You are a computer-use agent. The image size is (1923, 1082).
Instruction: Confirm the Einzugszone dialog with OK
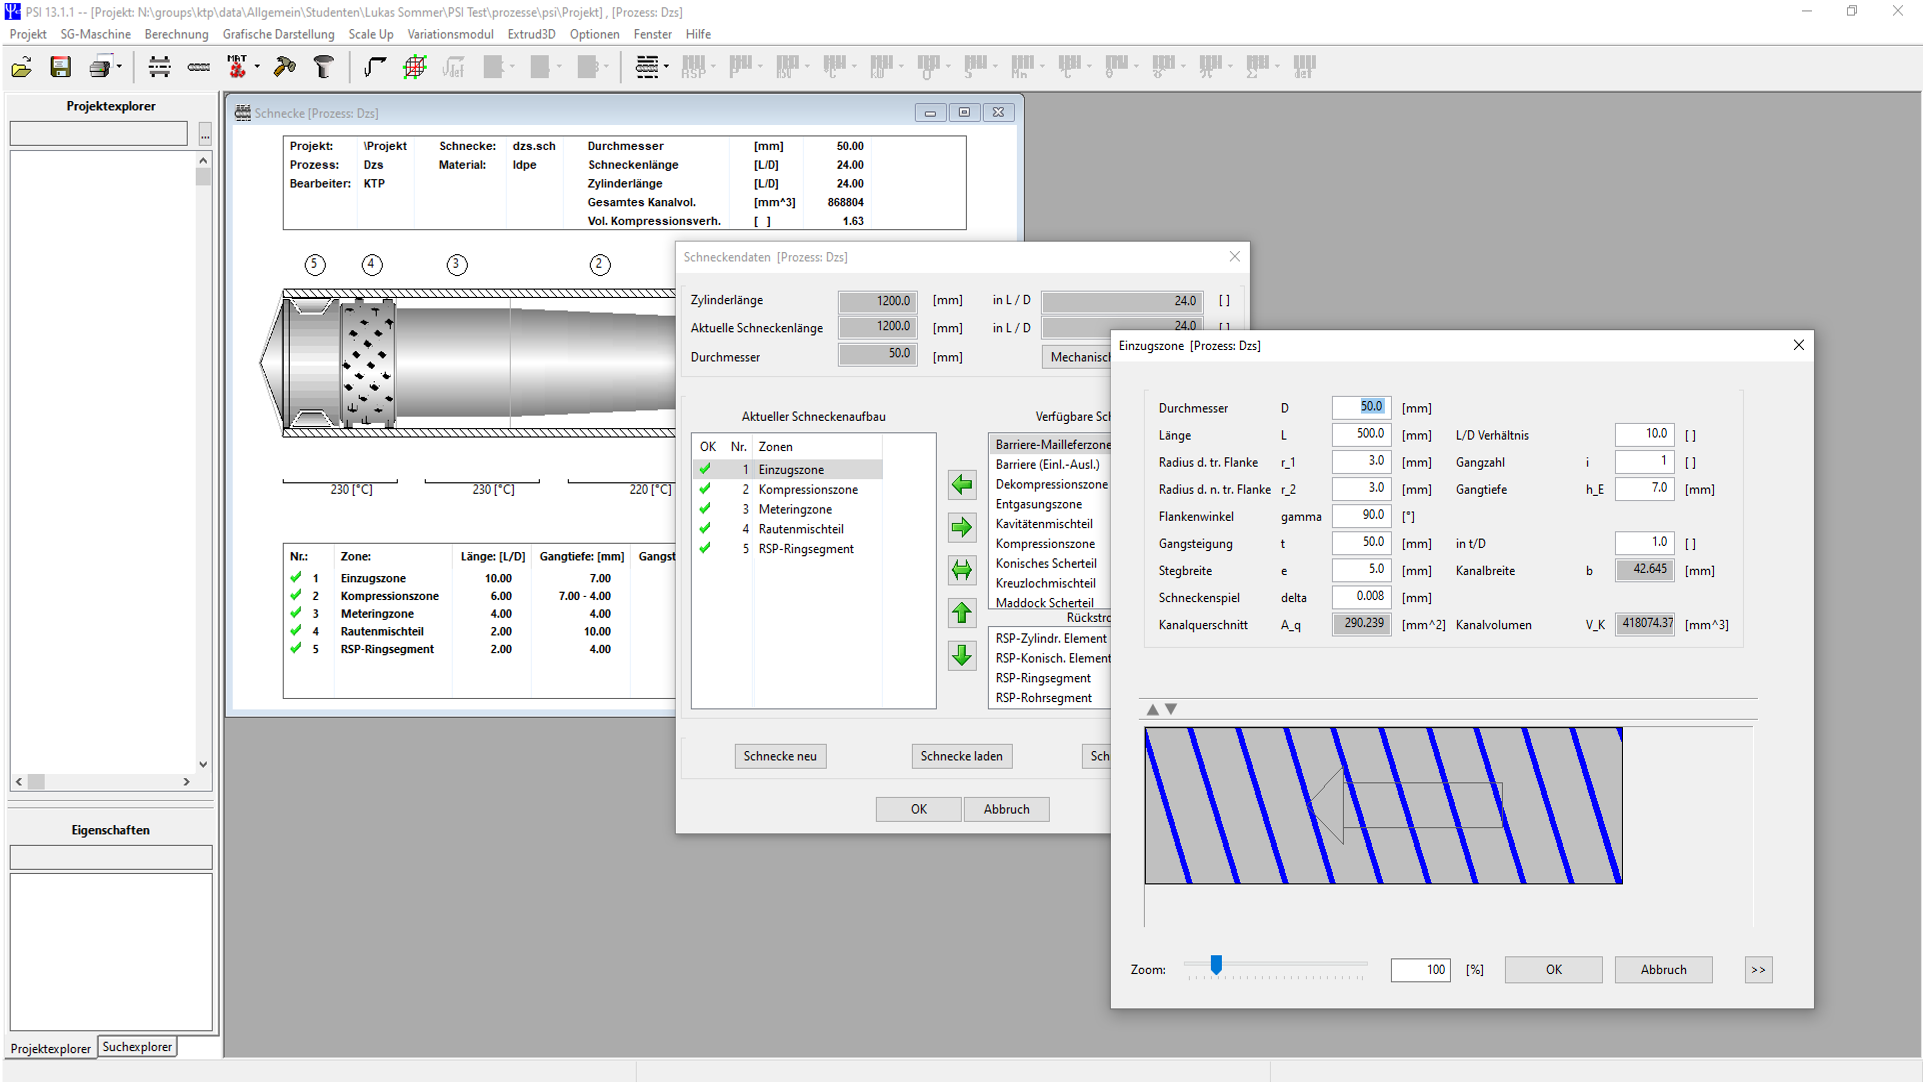point(1553,969)
